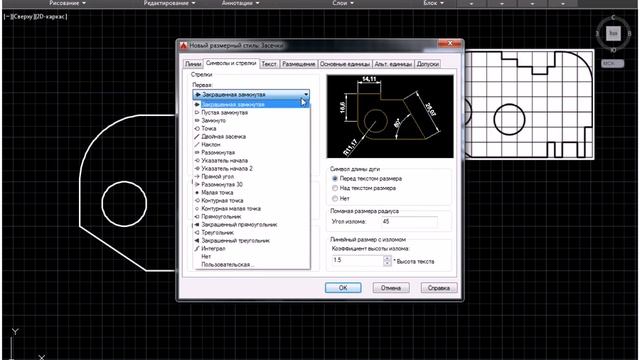
Task: Select the Интеграл arrowhead
Action: pos(251,248)
